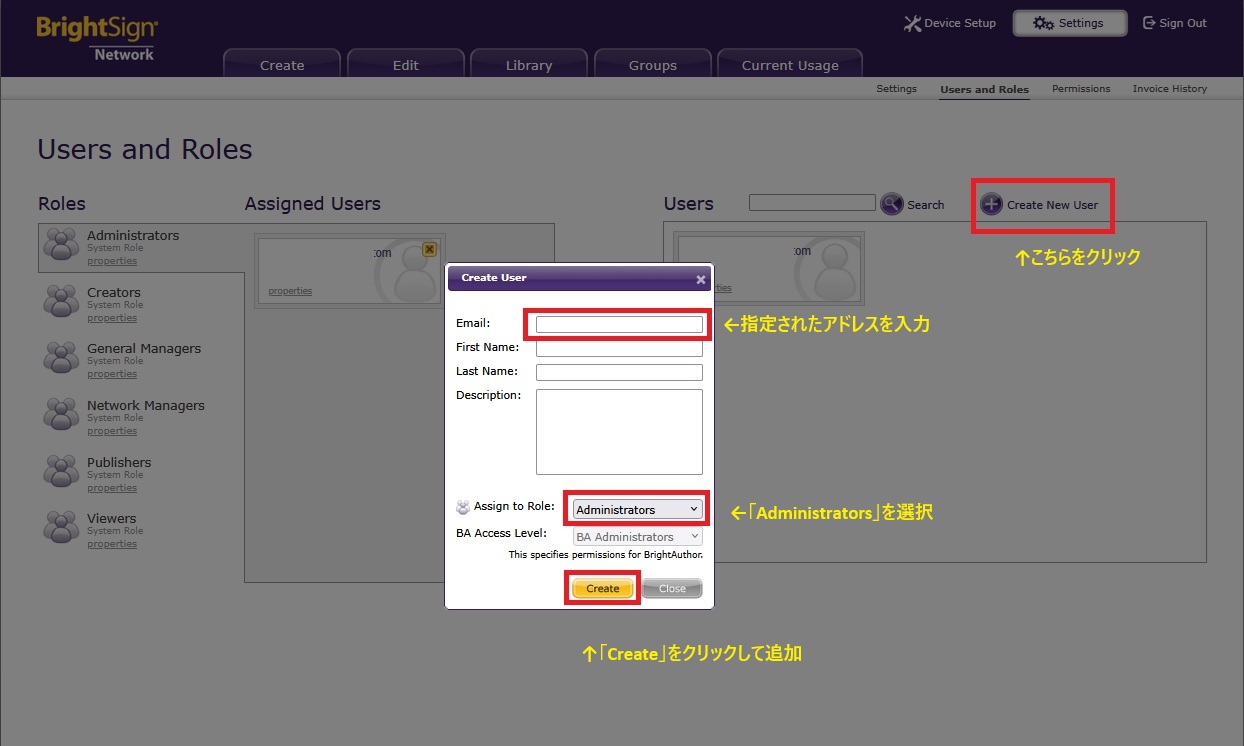Click the Viewers role group icon
1244x746 pixels.
(61, 527)
